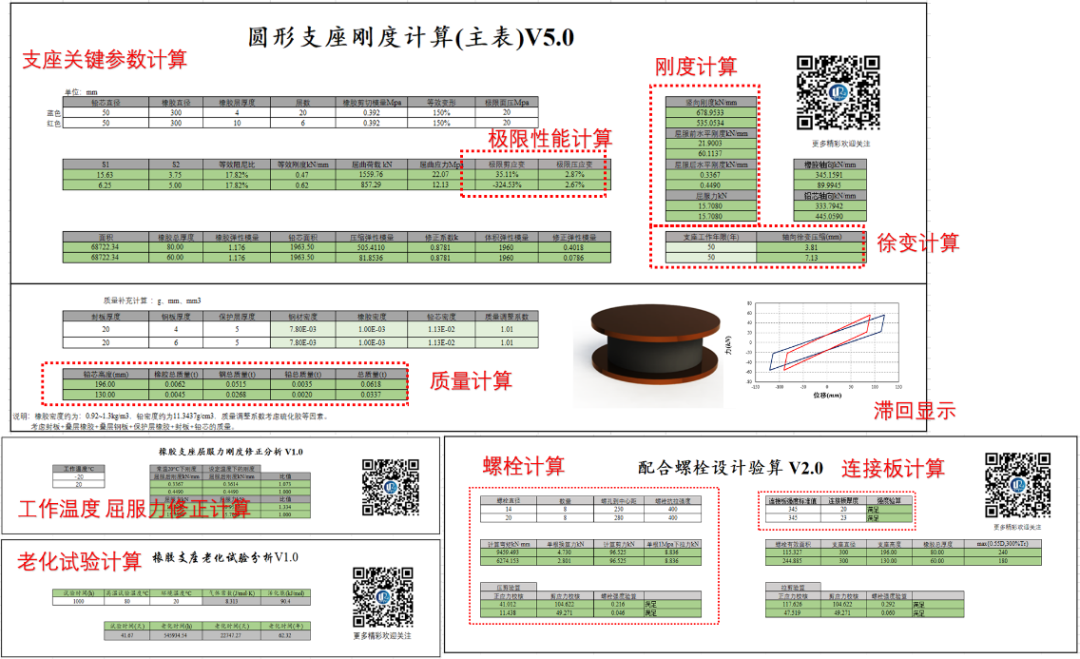Click the title 橡胶支座老化试验分析V1.0

(x=225, y=557)
